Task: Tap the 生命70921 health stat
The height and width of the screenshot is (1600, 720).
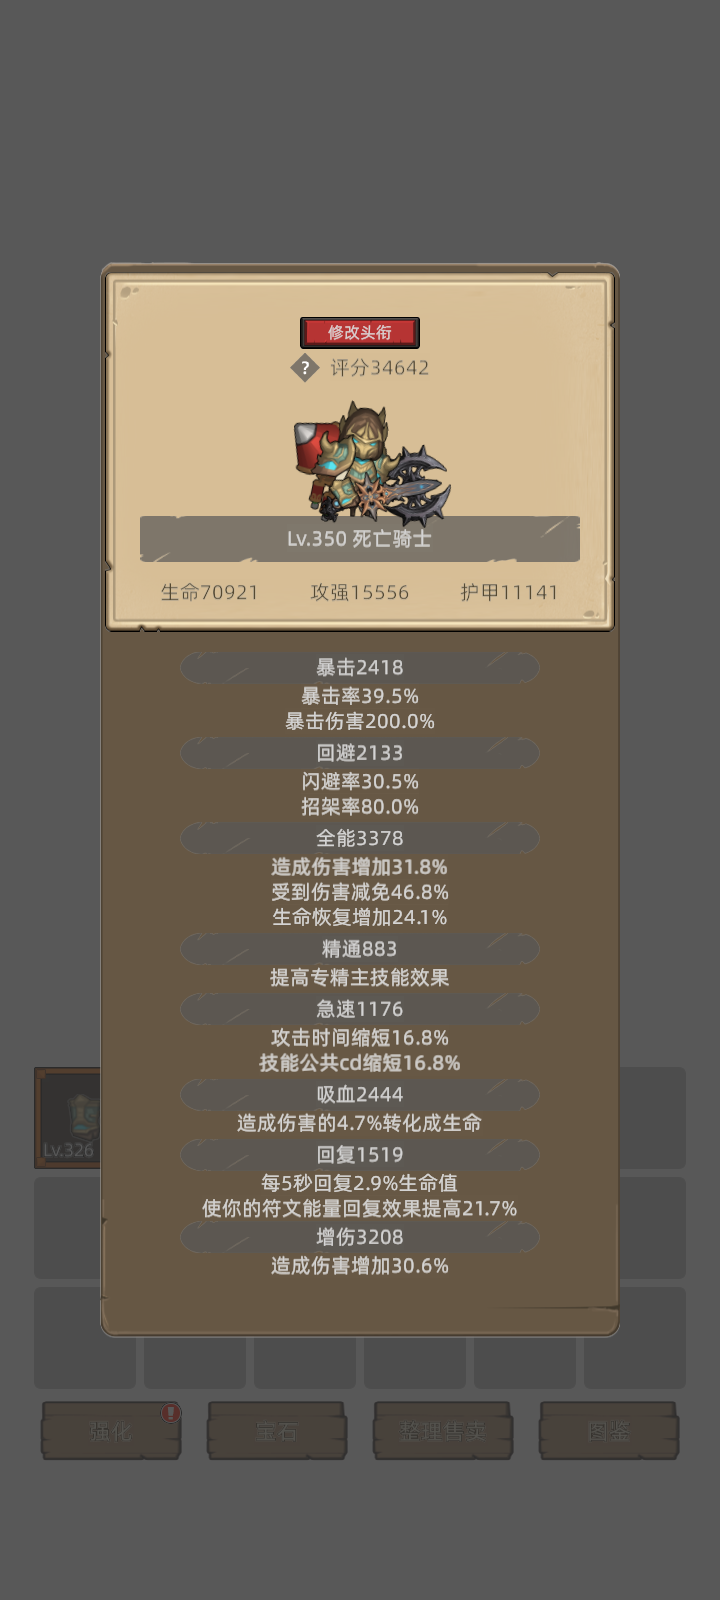Action: pyautogui.click(x=210, y=592)
